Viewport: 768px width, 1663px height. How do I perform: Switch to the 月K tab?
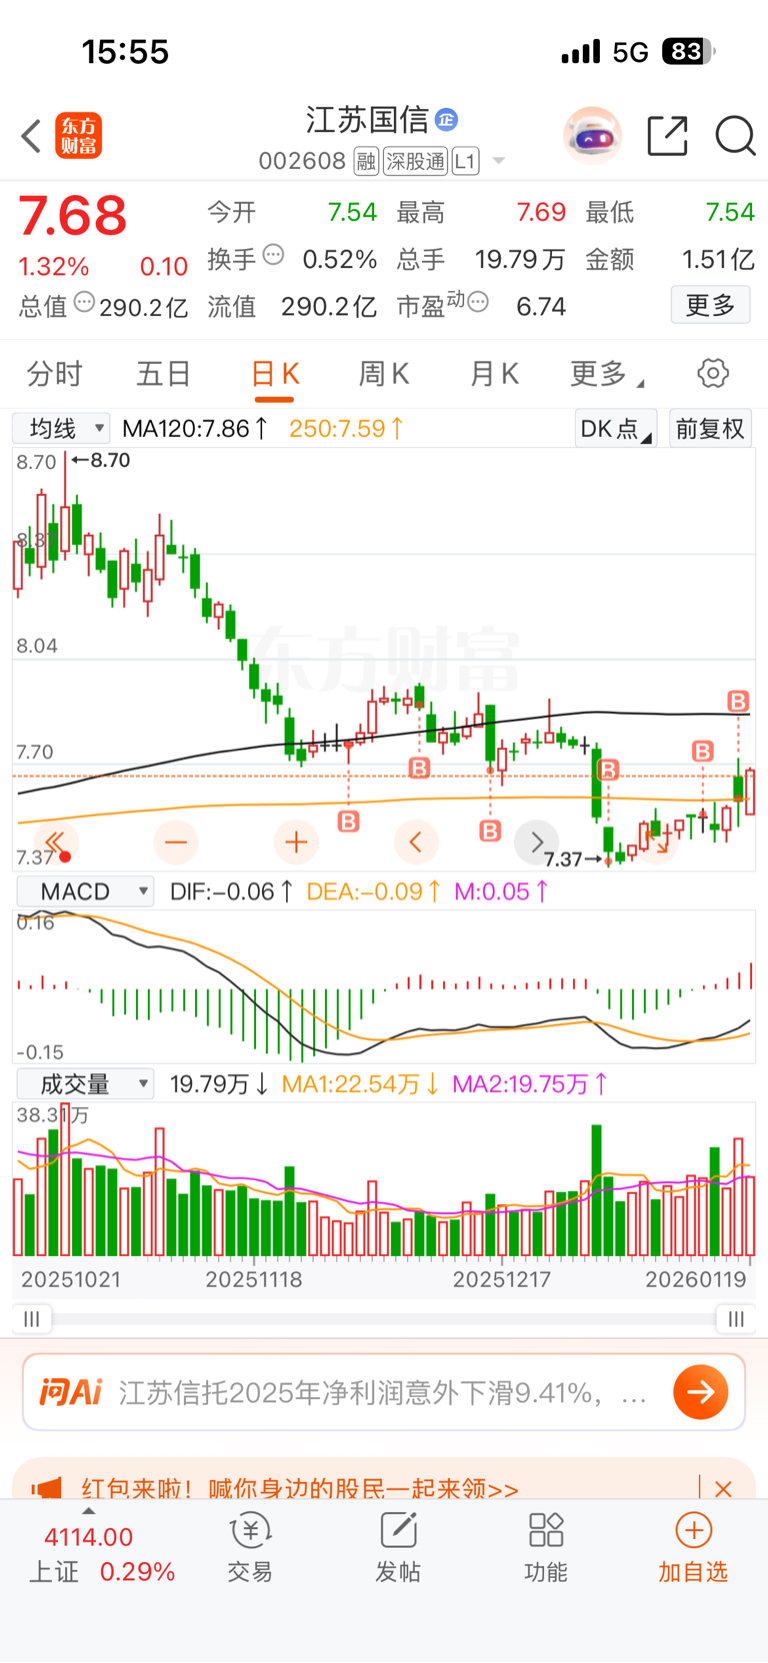pos(494,374)
